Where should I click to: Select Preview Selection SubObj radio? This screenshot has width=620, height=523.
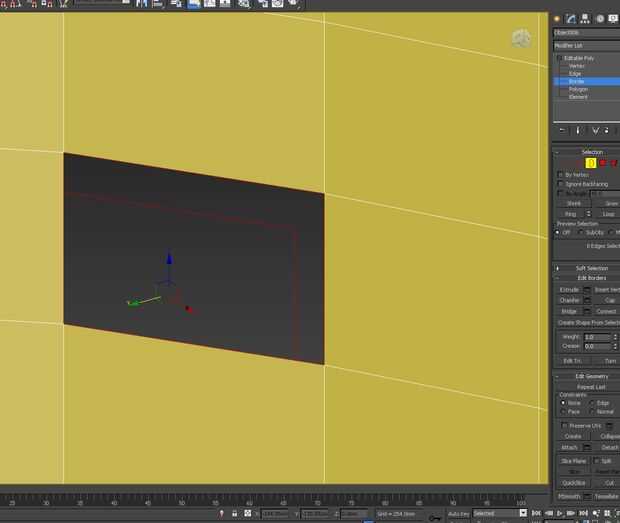coord(581,232)
